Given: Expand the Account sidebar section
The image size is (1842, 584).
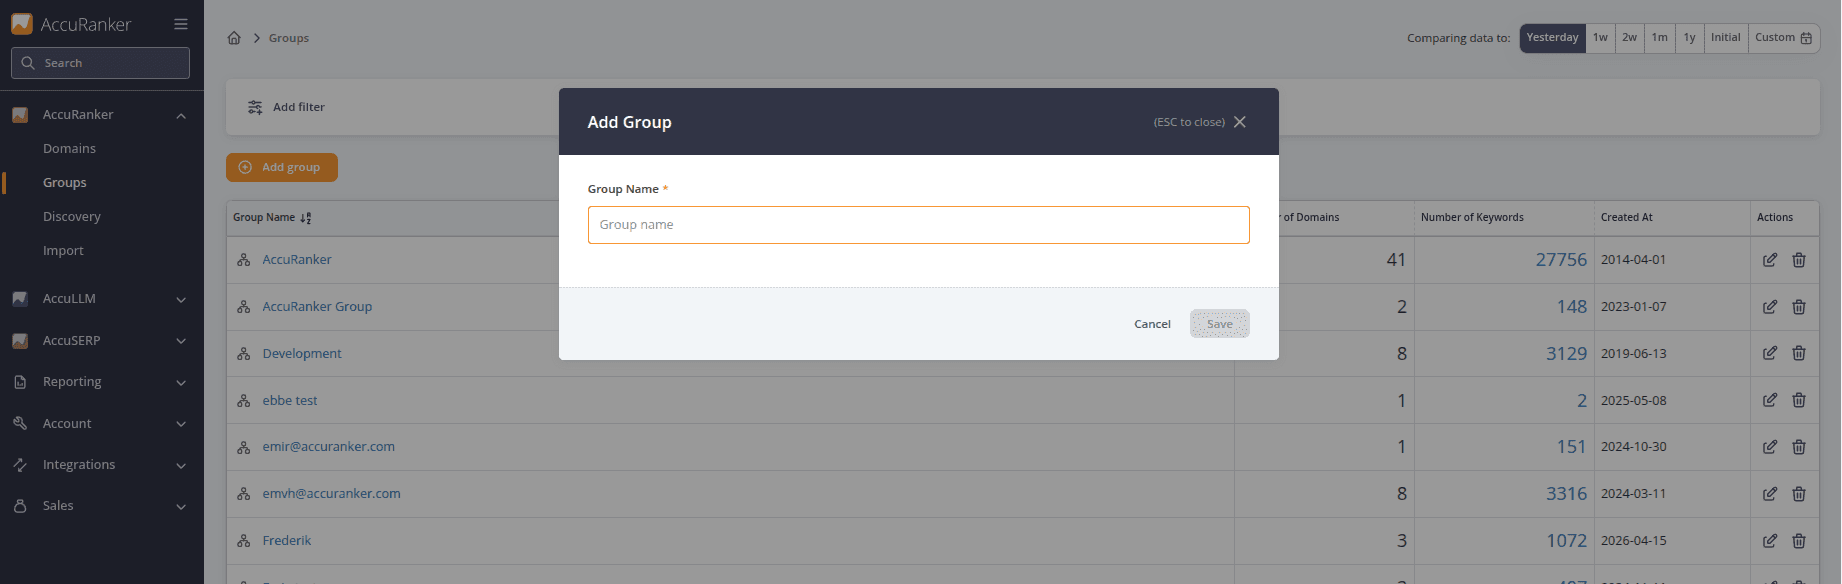Looking at the screenshot, I should 181,424.
